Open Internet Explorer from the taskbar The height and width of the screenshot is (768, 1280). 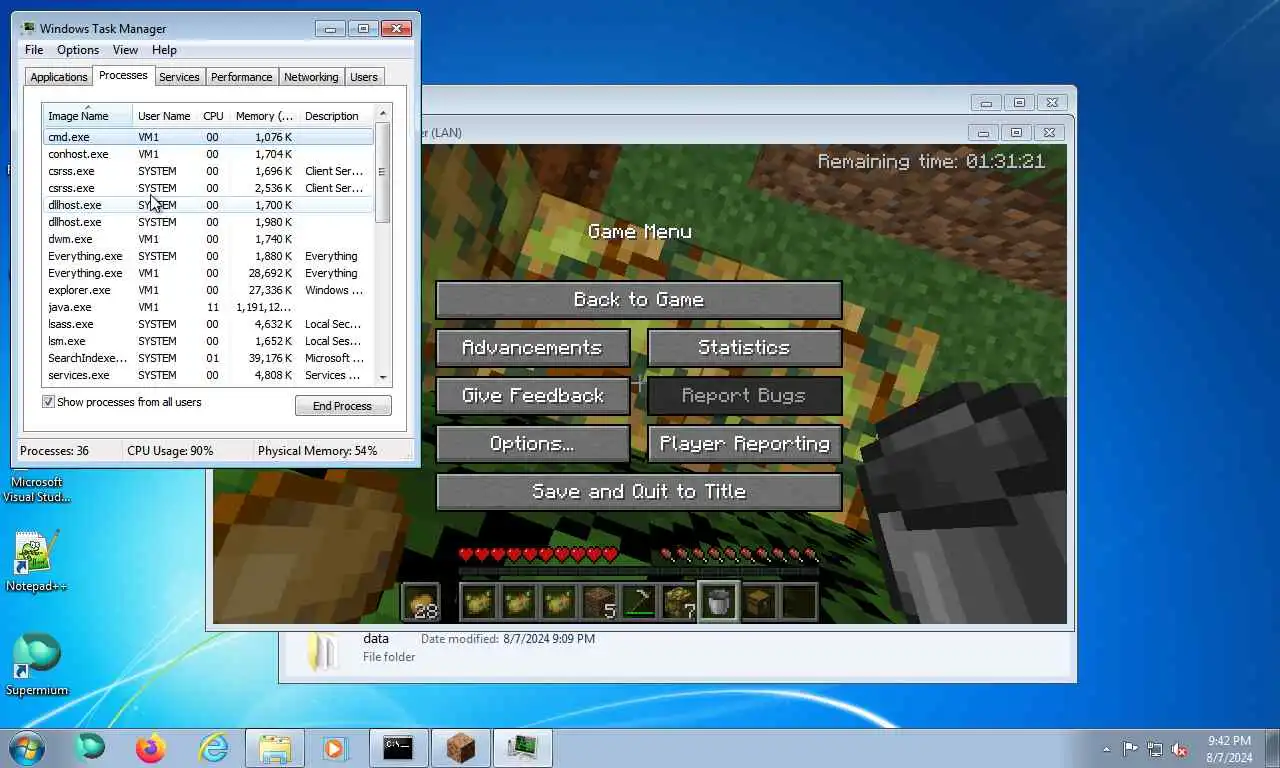(214, 747)
